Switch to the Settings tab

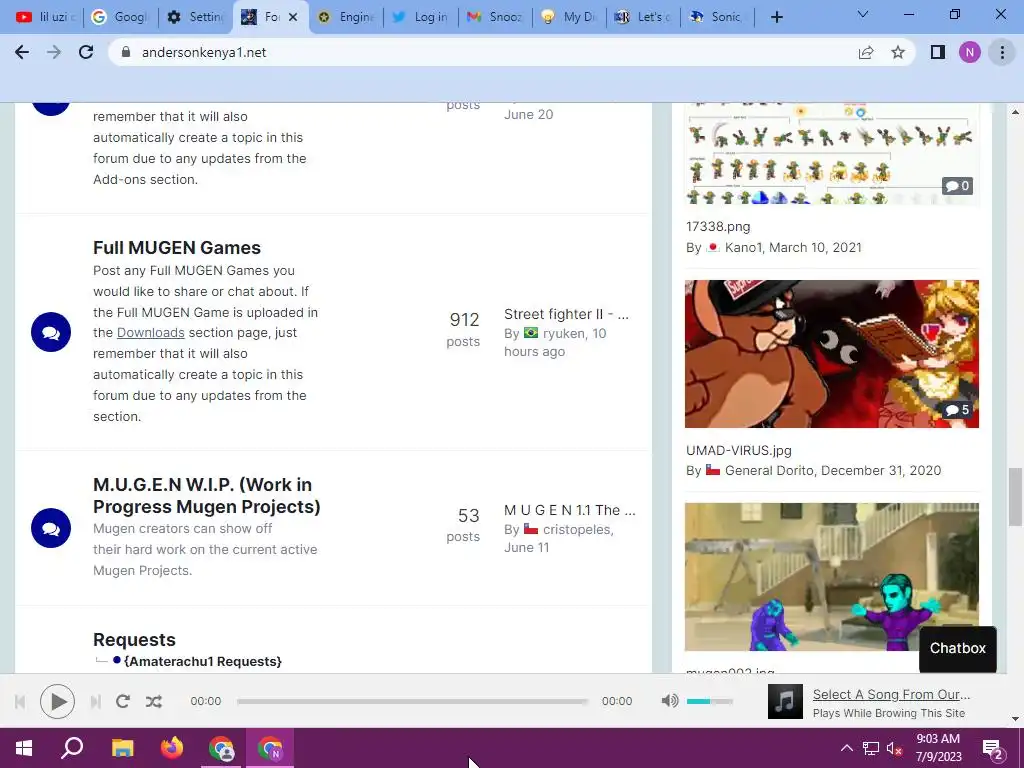[x=195, y=17]
